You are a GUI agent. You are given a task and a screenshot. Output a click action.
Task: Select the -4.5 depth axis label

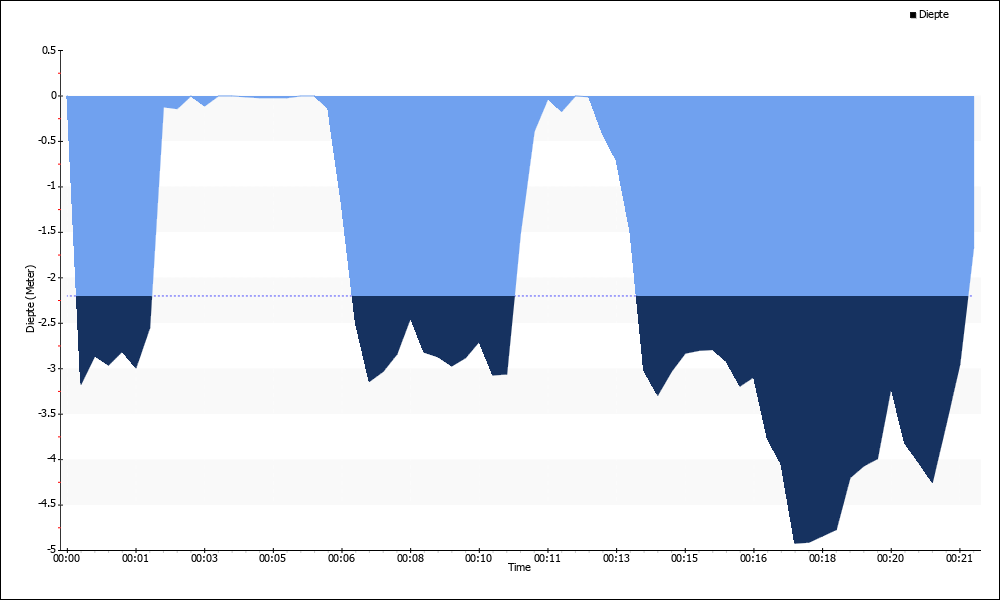coord(47,504)
